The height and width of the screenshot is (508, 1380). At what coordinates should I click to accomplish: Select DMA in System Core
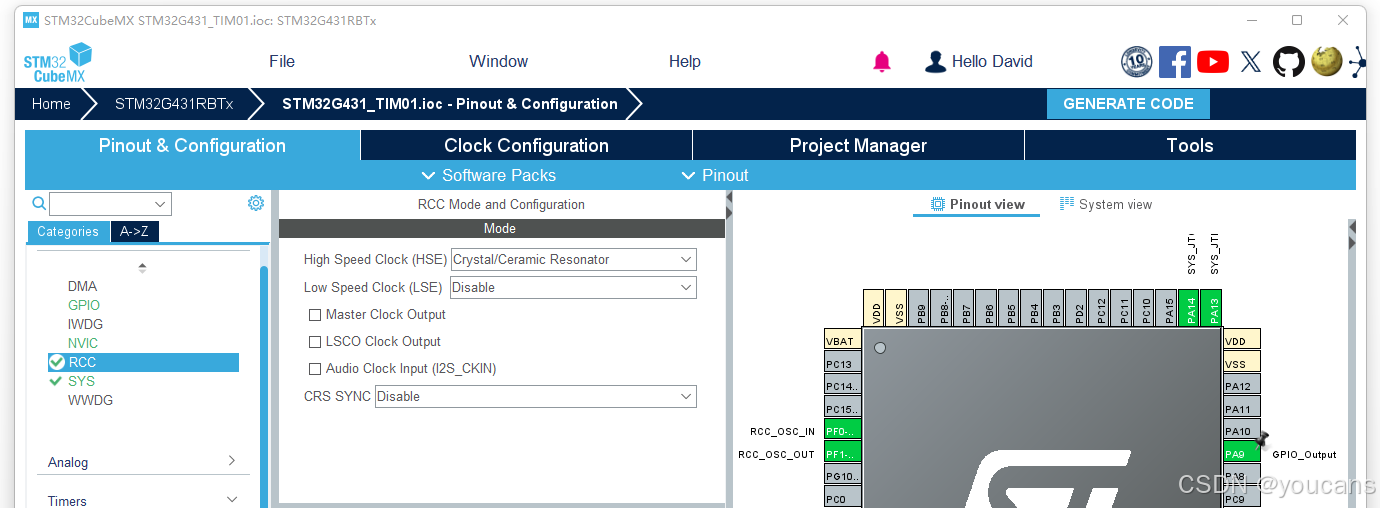tap(82, 286)
